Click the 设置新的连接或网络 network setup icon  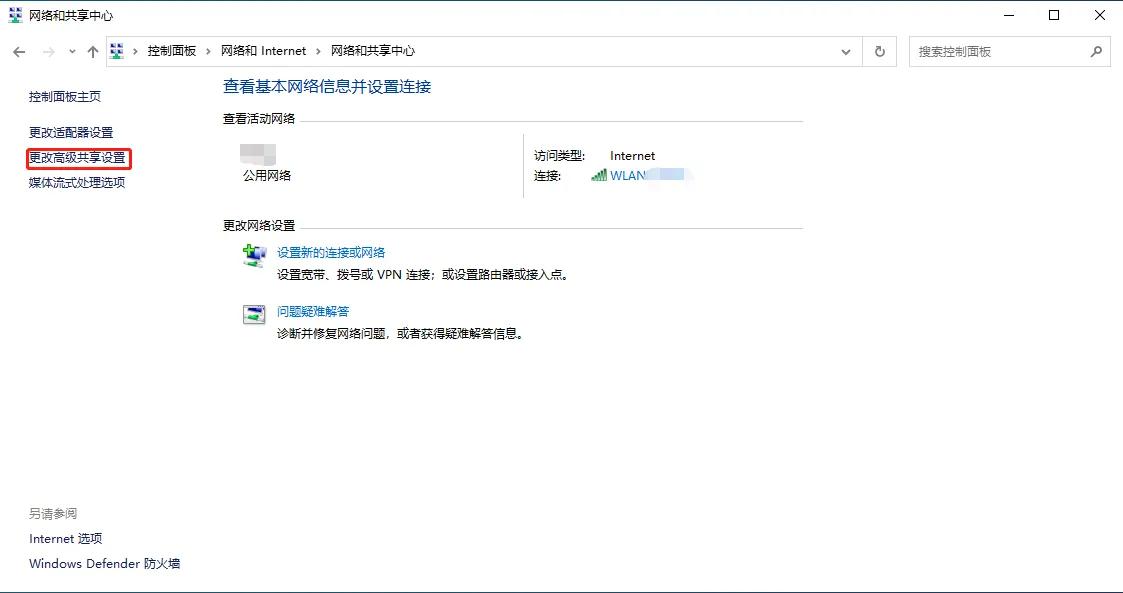[254, 256]
